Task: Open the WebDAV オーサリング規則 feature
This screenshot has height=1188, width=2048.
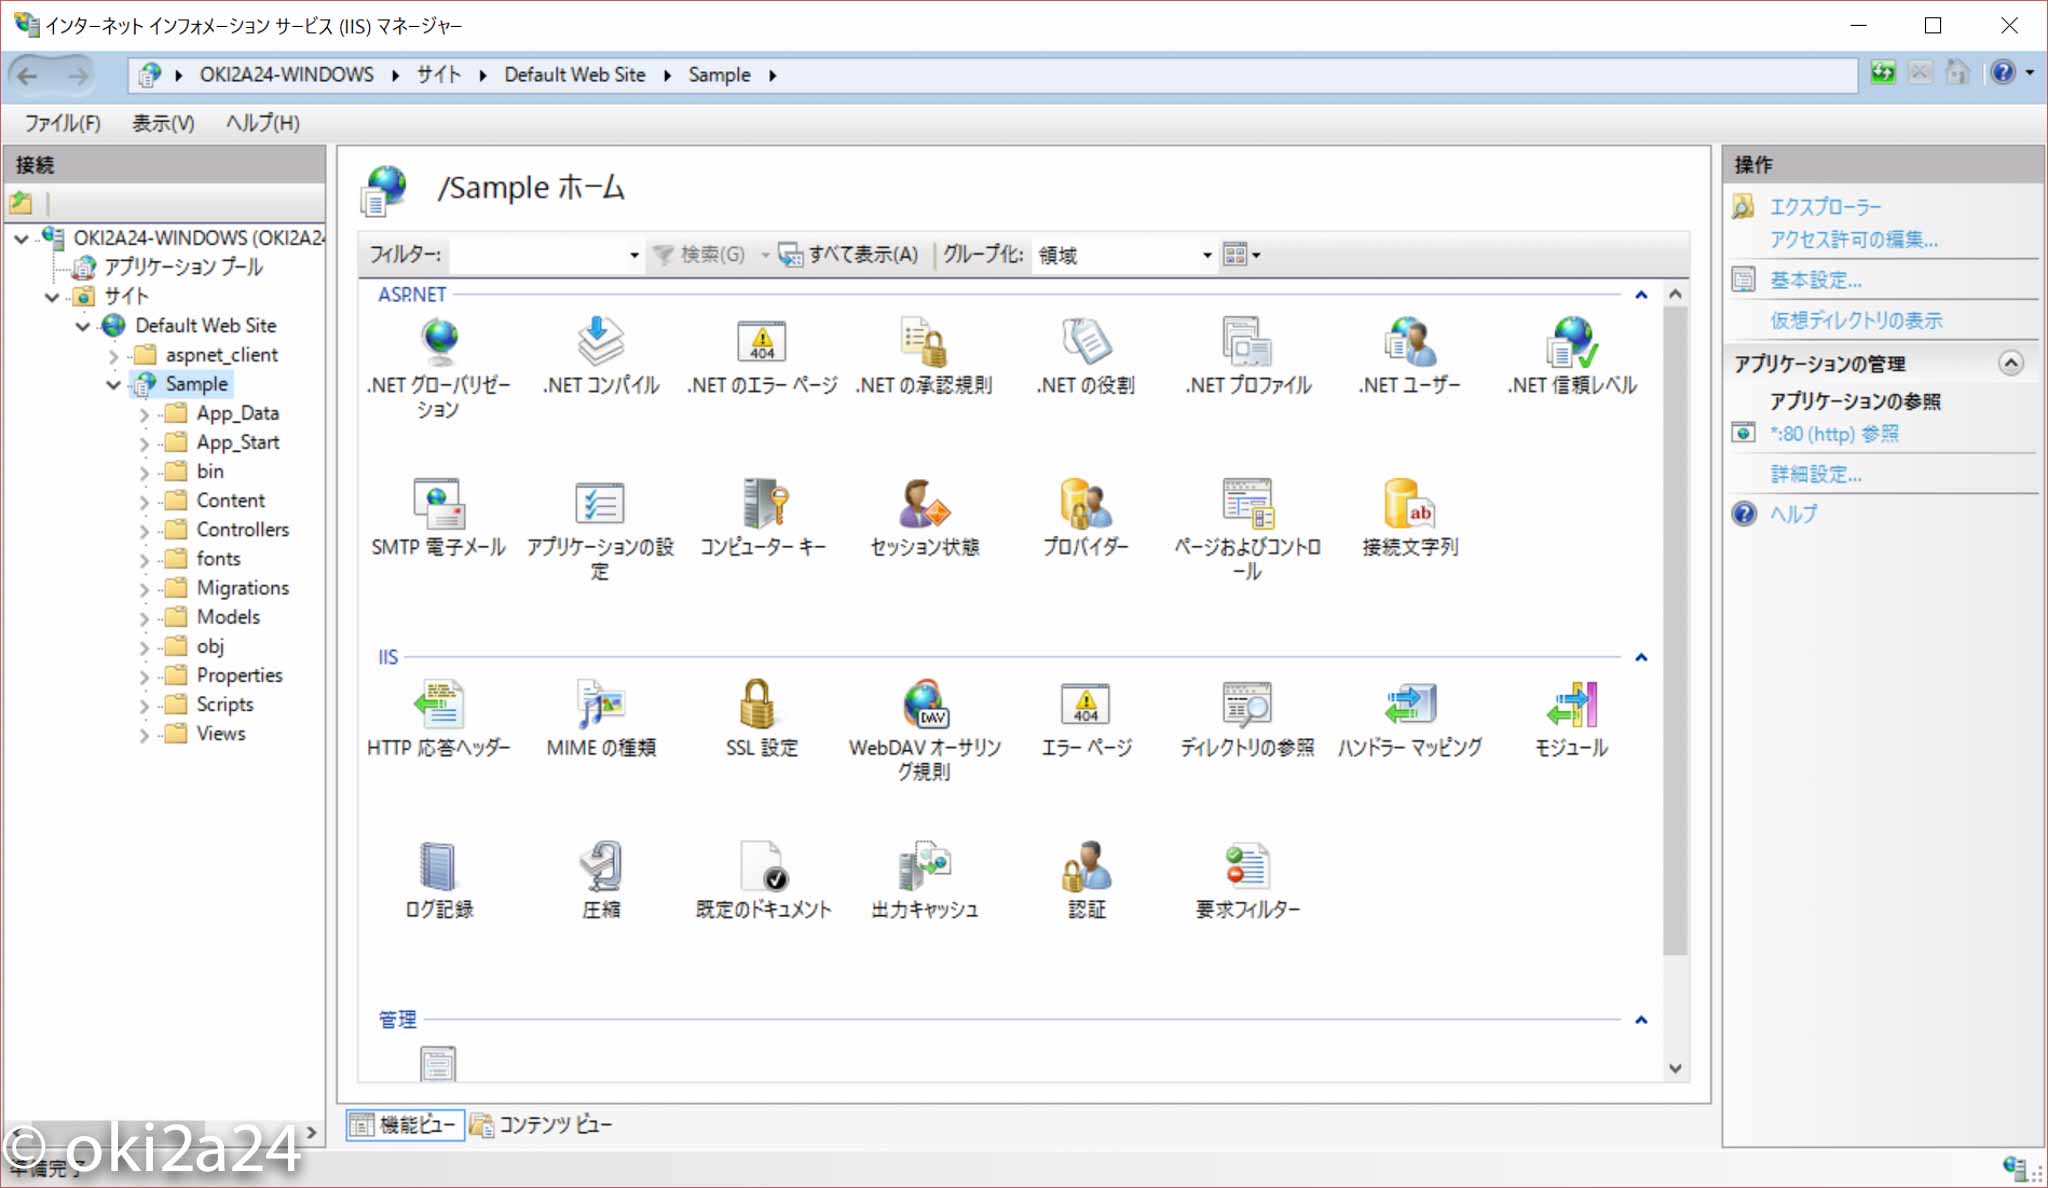Action: pyautogui.click(x=924, y=705)
